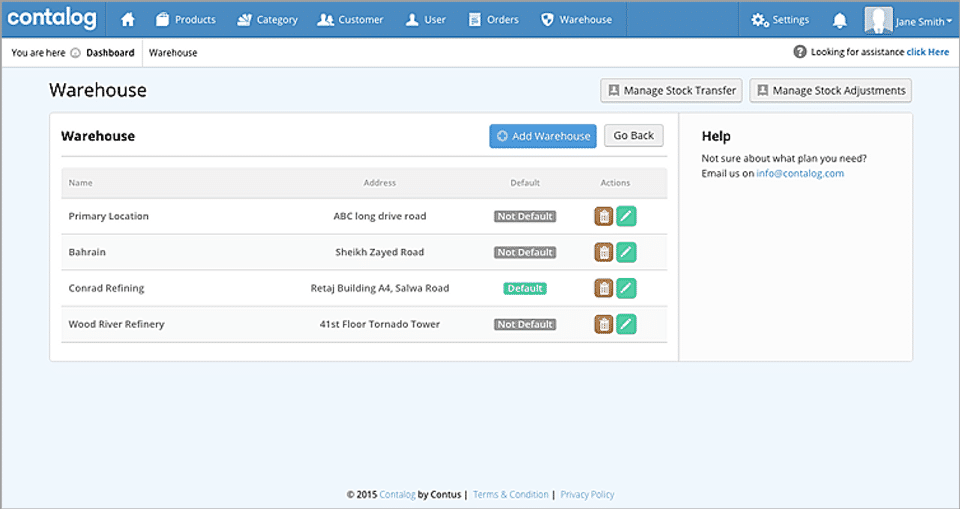Click the '41st Floor Tornado Tower' address
Viewport: 960px width, 509px height.
click(380, 324)
